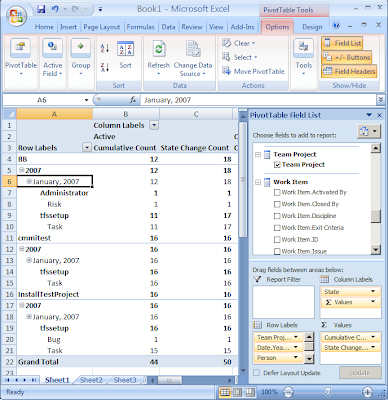Click the Group ribbon button
The image size is (388, 400).
81,57
